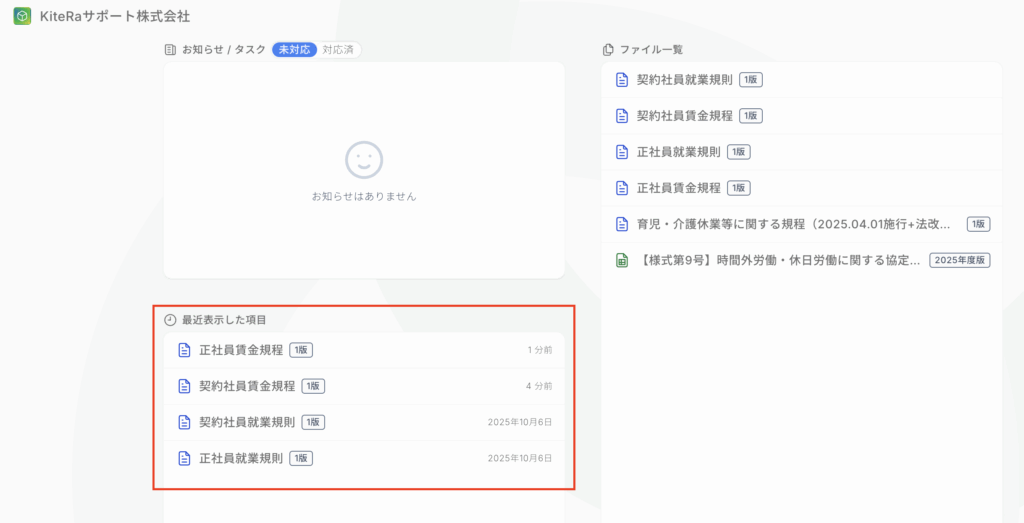
Task: Click the KiteRaサポート株式会社 company name
Action: click(x=114, y=17)
